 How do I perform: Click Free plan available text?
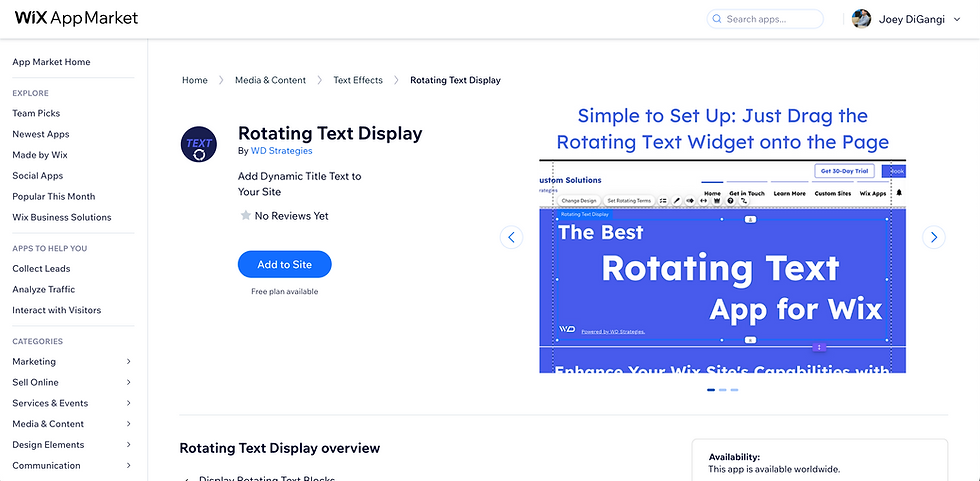pyautogui.click(x=284, y=291)
